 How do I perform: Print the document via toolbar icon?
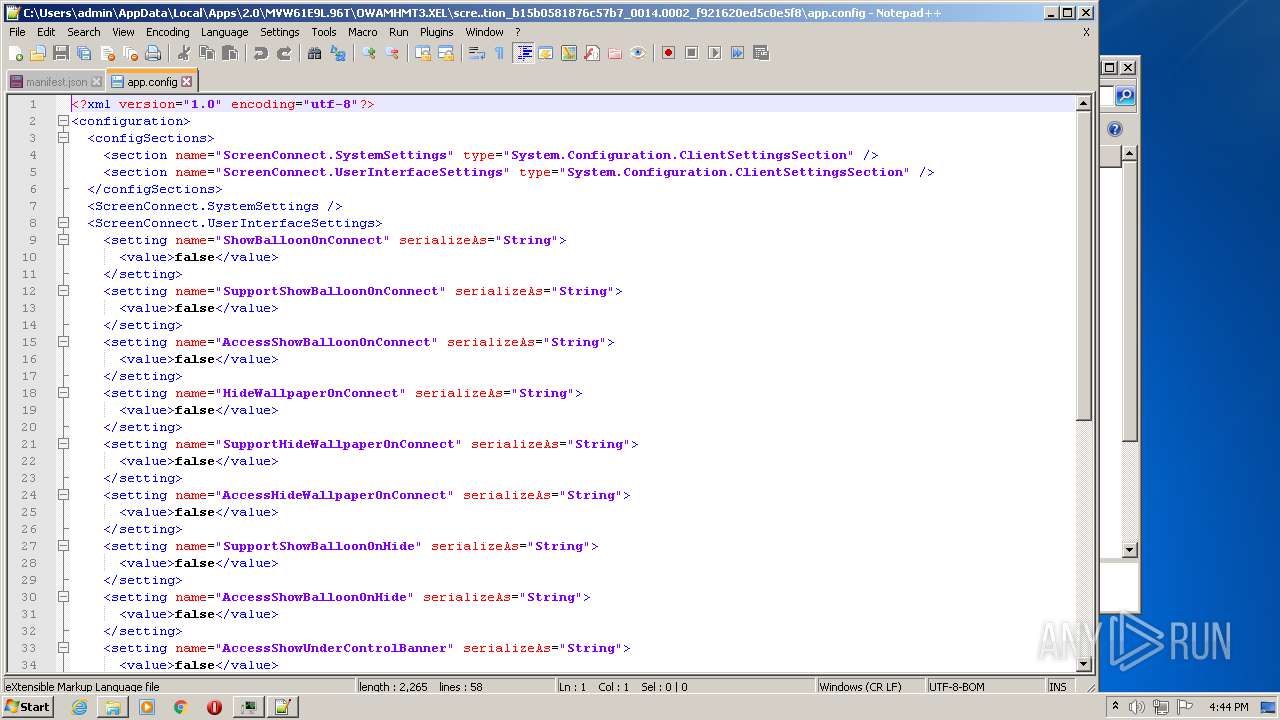(x=153, y=53)
